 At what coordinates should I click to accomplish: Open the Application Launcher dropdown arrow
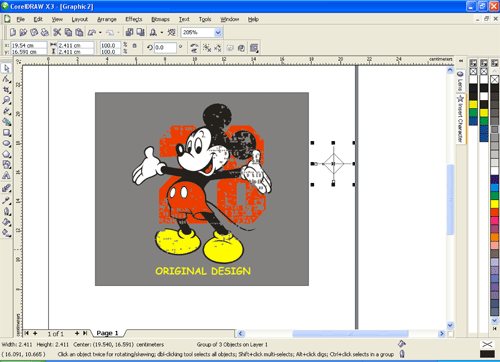click(162, 32)
